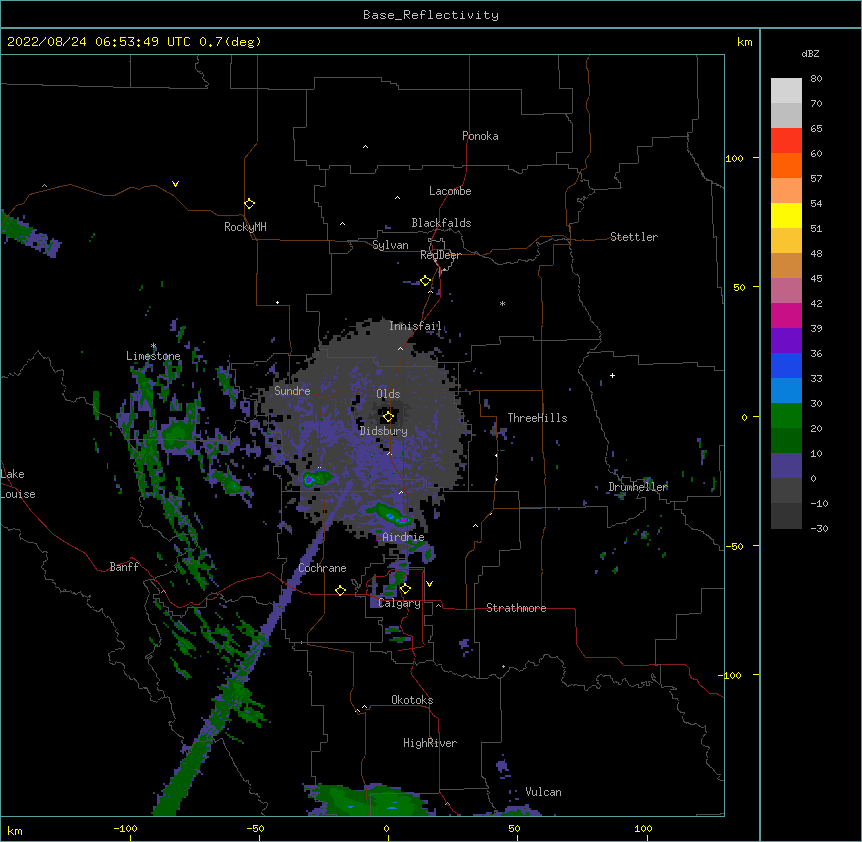
Task: Click the ThreeHills city label
Action: pyautogui.click(x=537, y=418)
